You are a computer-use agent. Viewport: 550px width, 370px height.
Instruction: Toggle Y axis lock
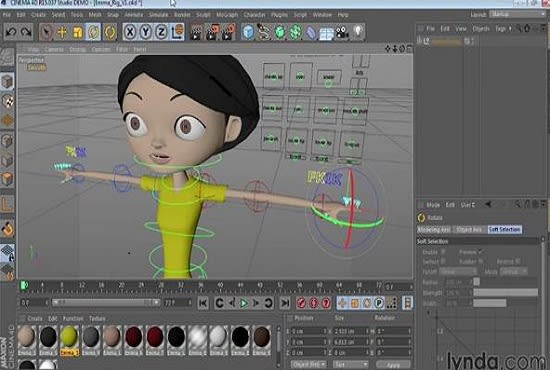point(146,32)
